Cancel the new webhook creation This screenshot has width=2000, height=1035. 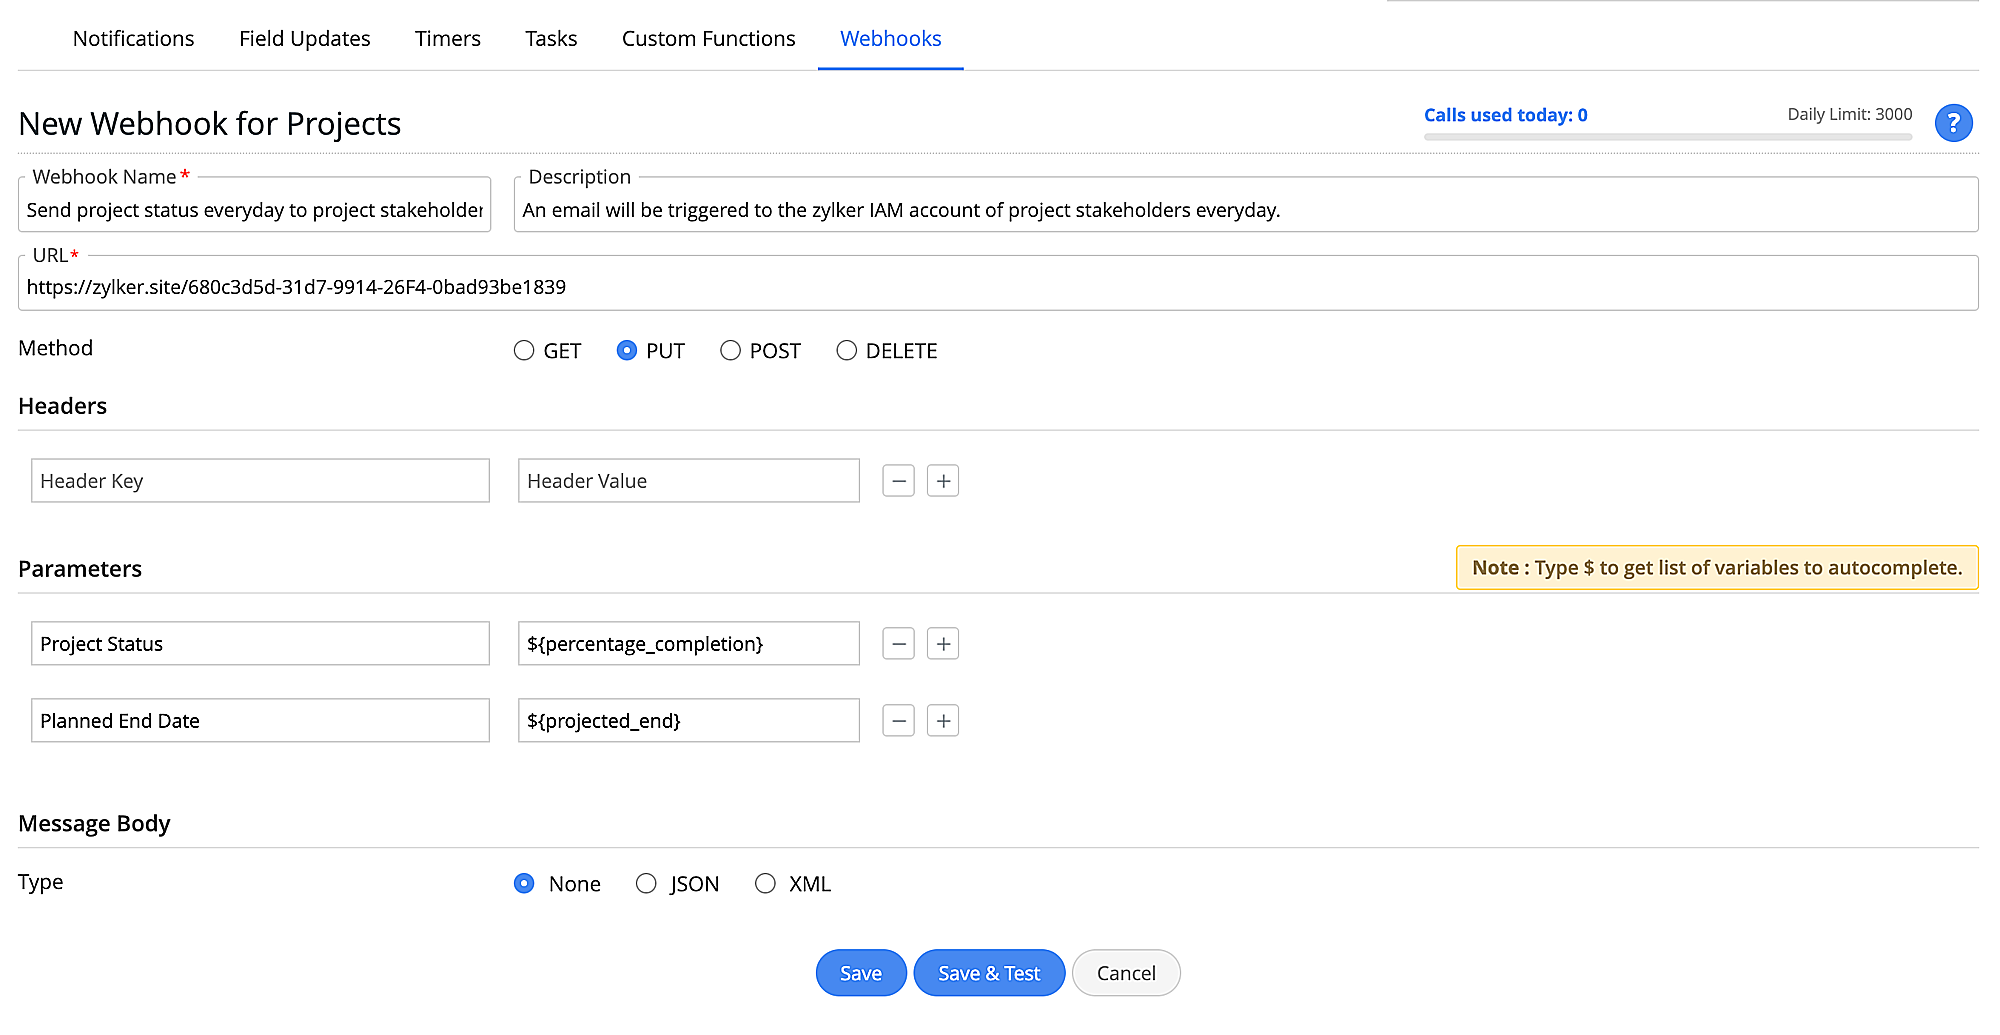coord(1126,972)
